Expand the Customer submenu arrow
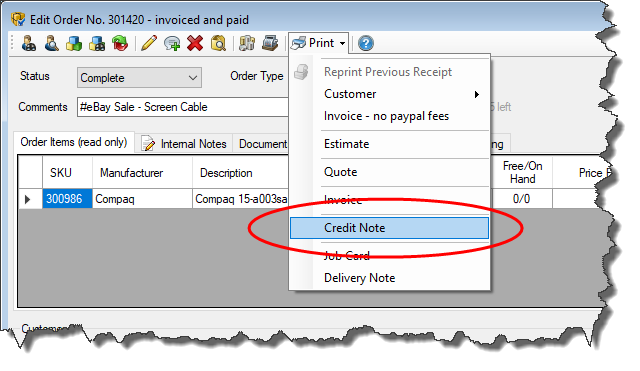Viewport: 640px width, 371px height. pos(476,94)
